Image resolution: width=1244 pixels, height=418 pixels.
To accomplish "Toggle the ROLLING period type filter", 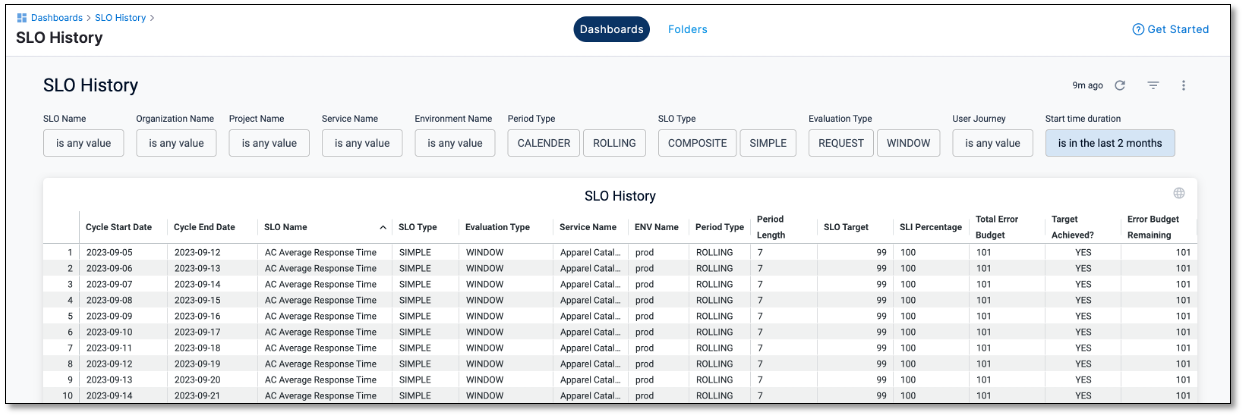I will point(614,143).
